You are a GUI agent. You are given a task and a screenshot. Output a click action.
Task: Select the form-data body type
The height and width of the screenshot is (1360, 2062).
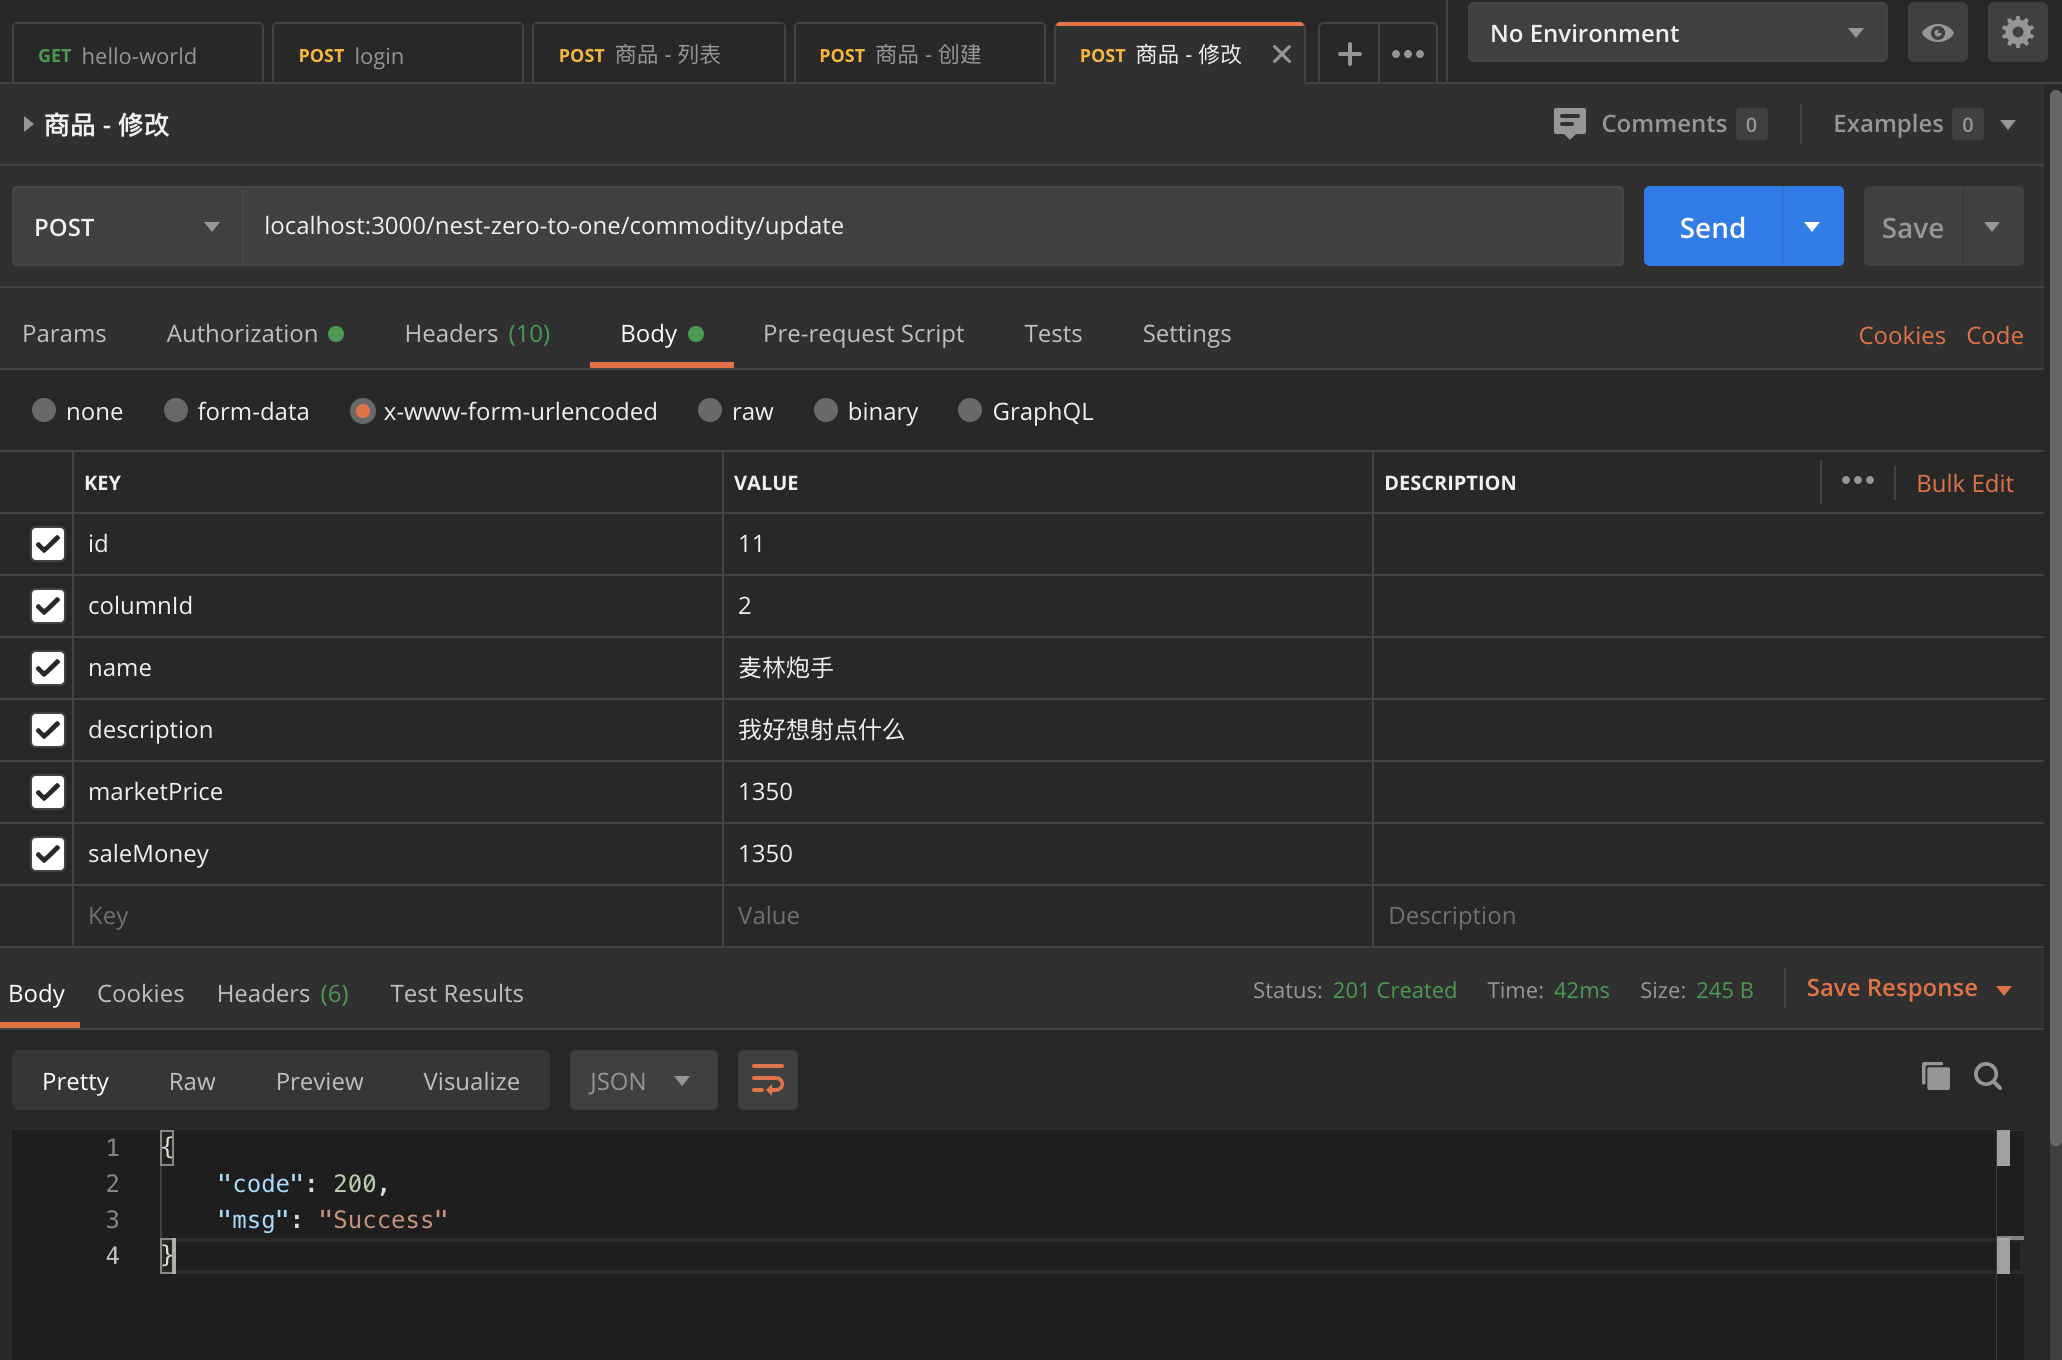237,411
